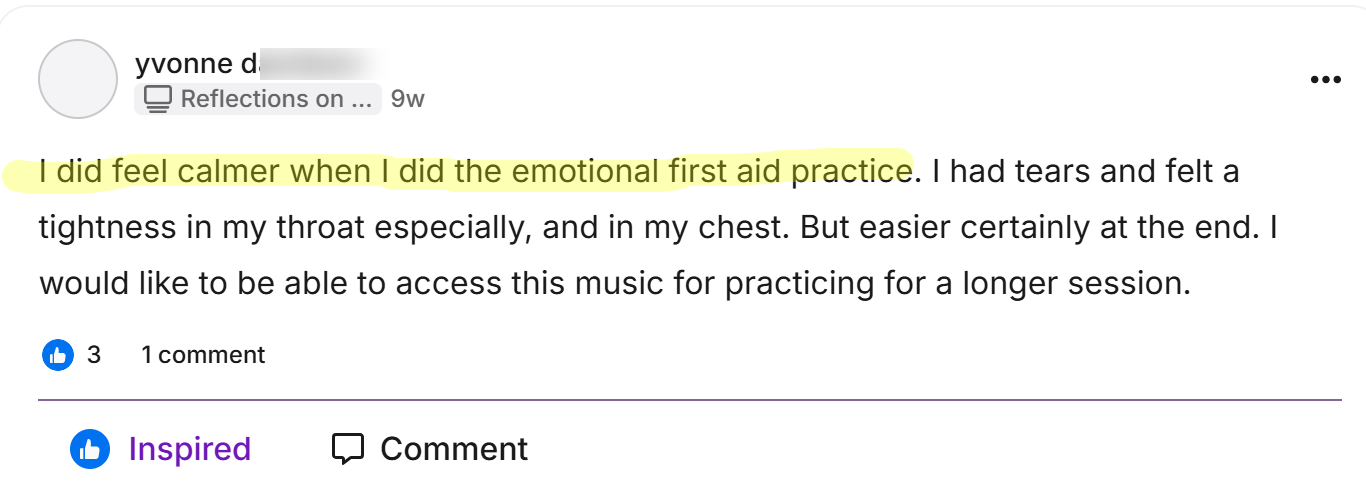Click yvonne's round profile avatar
This screenshot has height=494, width=1366.
click(x=78, y=80)
